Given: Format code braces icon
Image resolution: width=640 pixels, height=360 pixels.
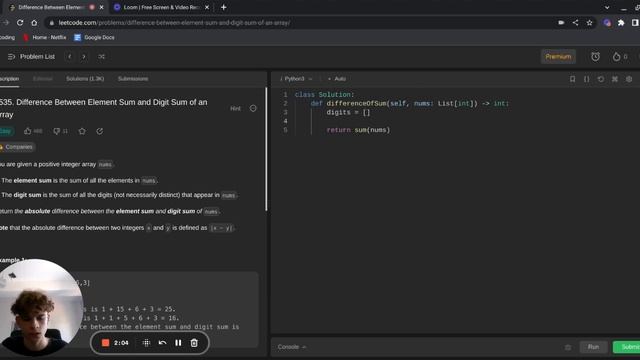Looking at the screenshot, I should coord(587,79).
